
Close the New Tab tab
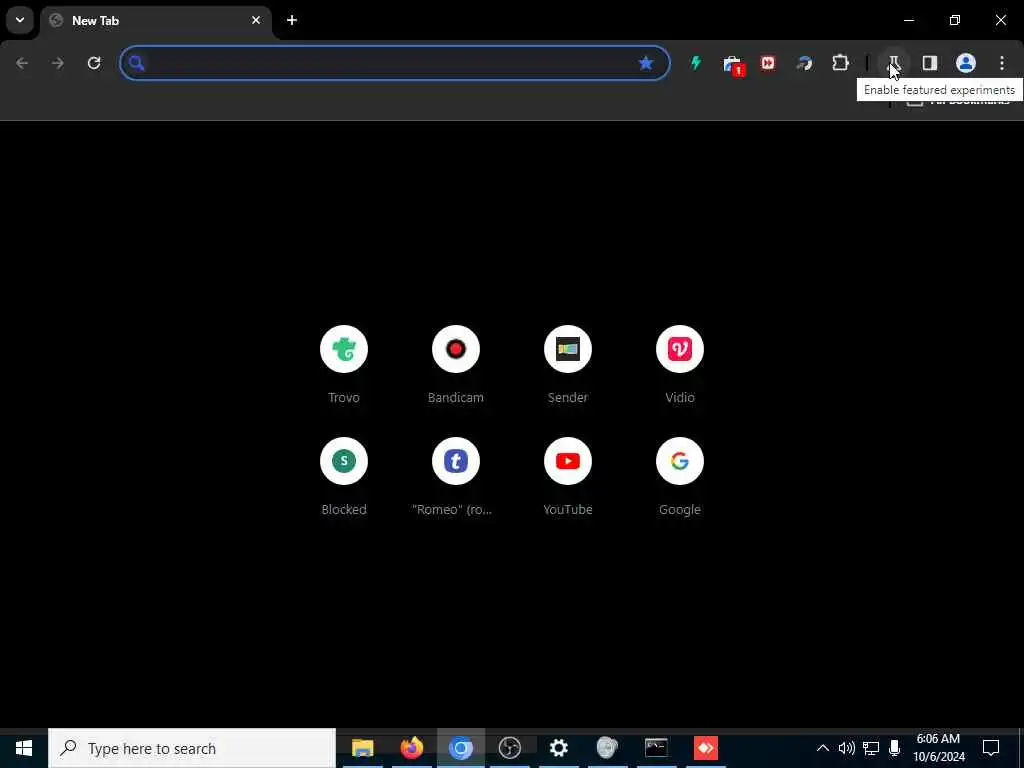256,20
